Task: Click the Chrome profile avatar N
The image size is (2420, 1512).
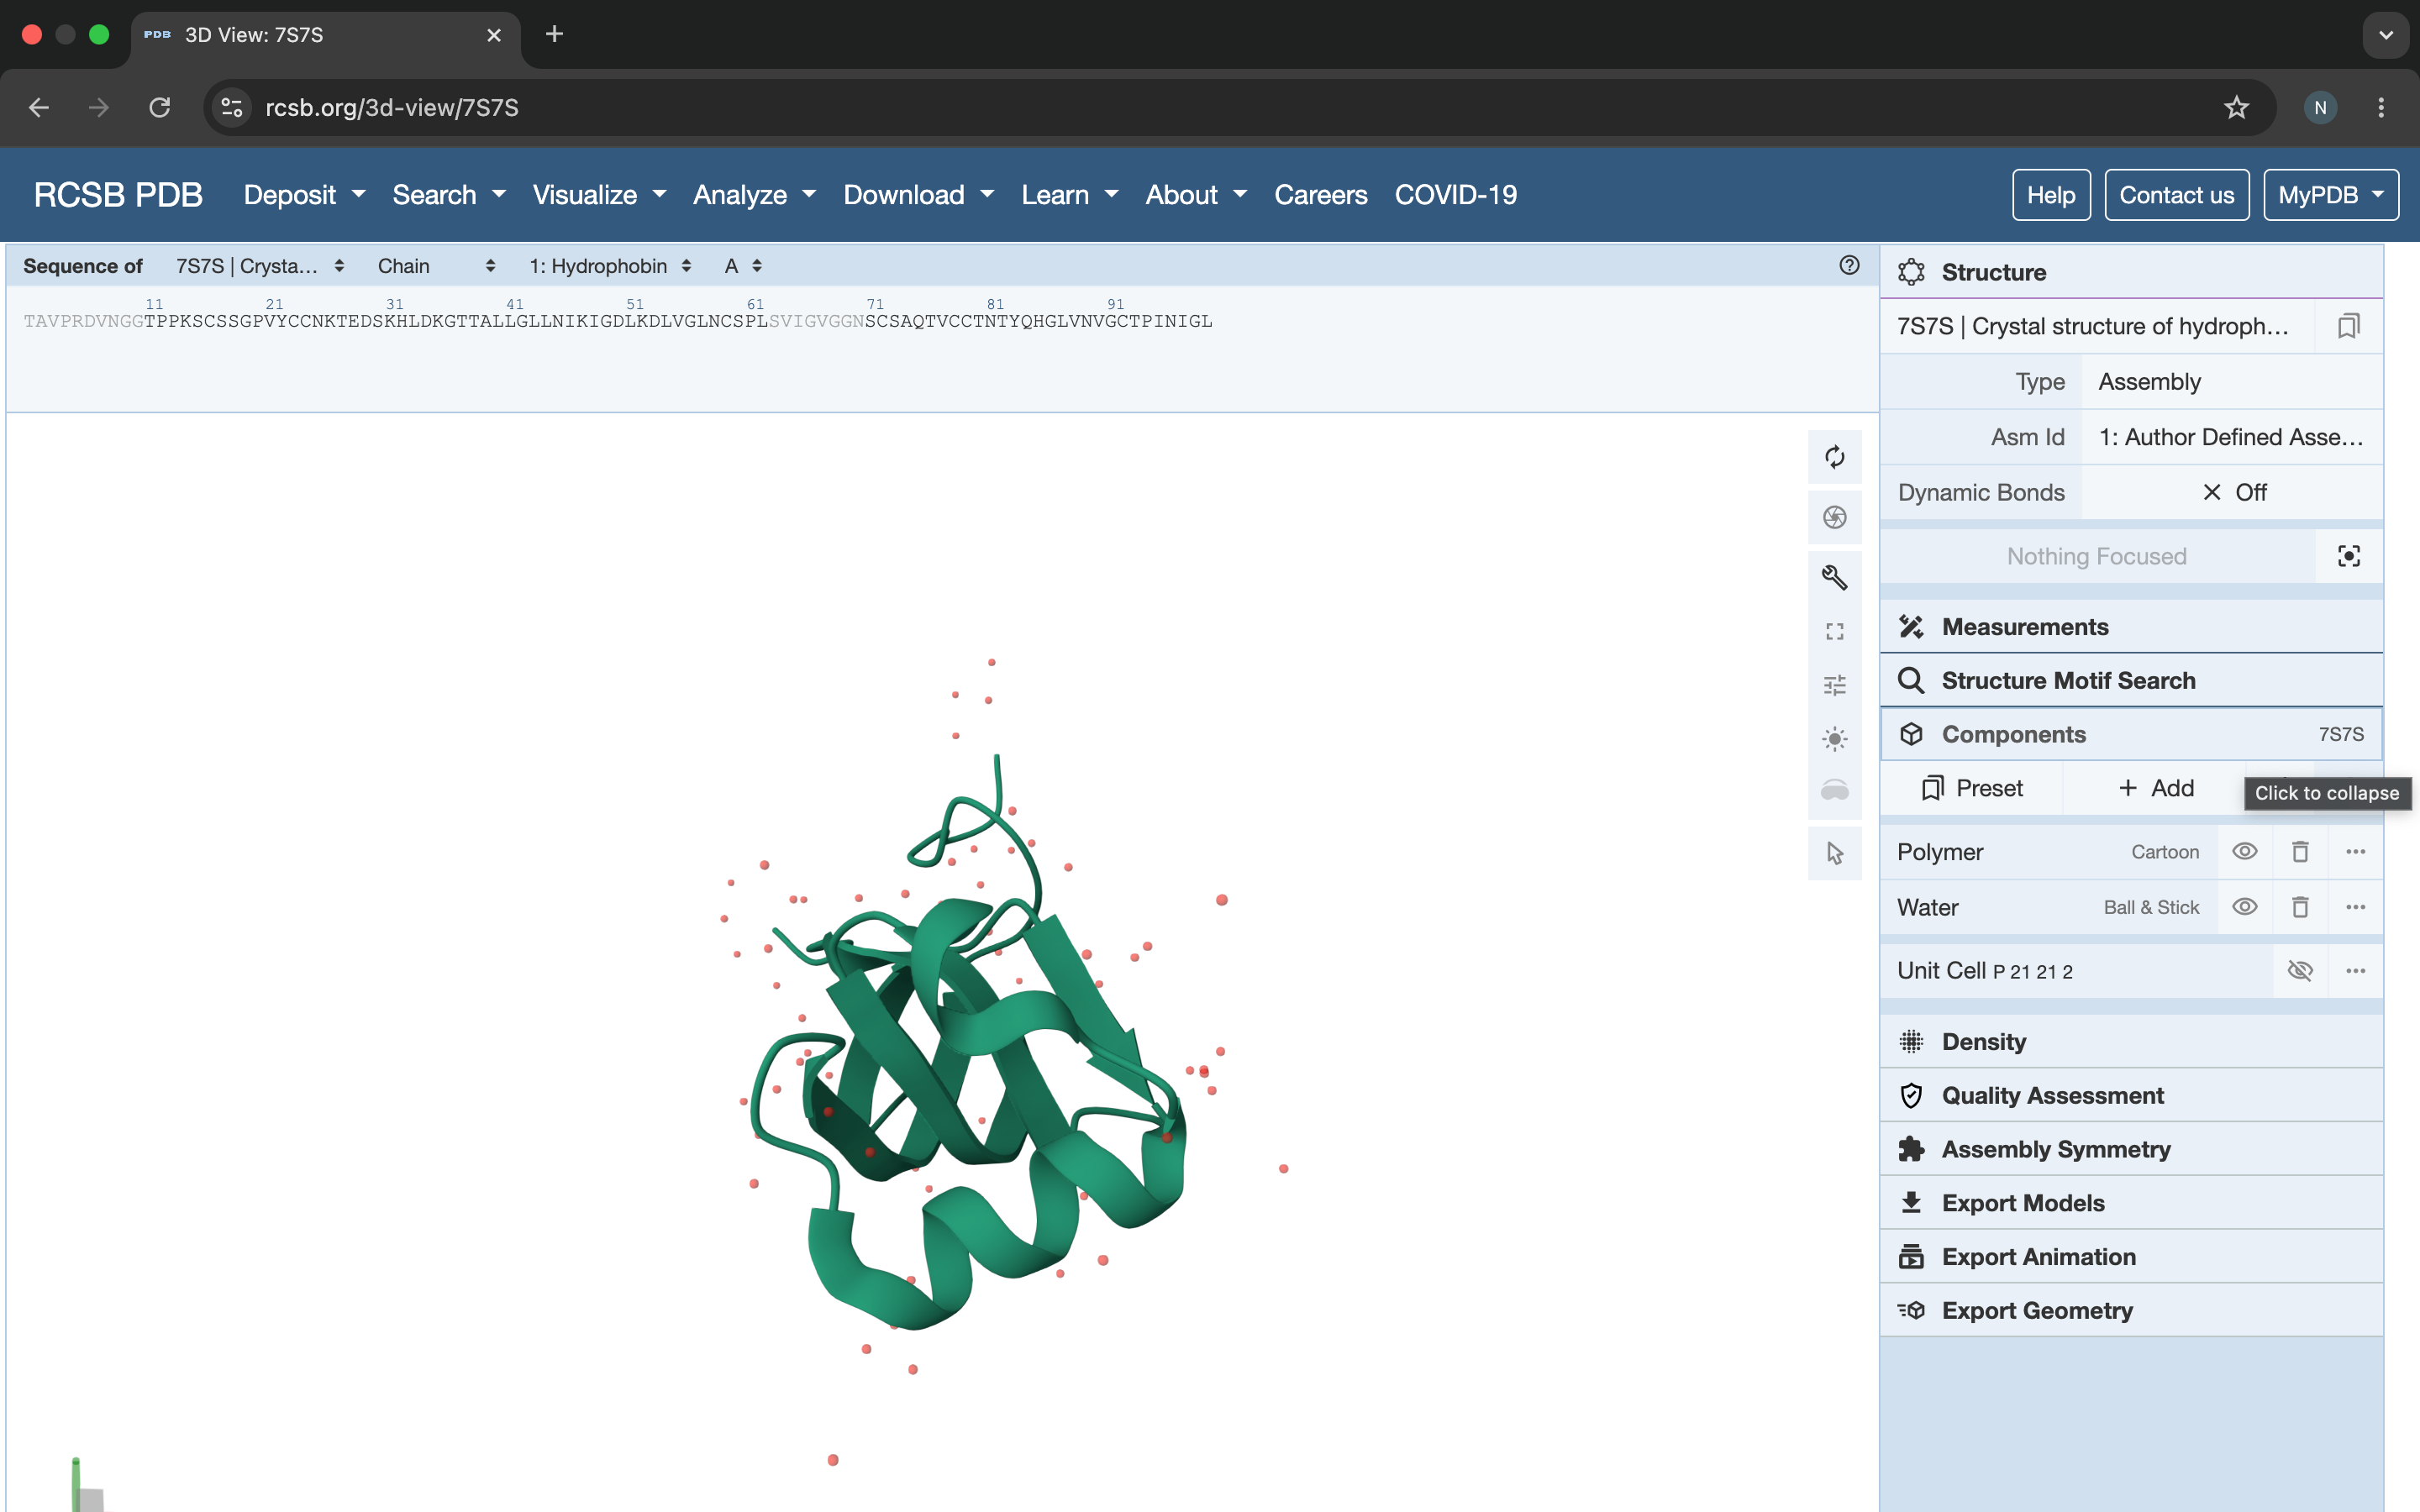Action: tap(2320, 107)
